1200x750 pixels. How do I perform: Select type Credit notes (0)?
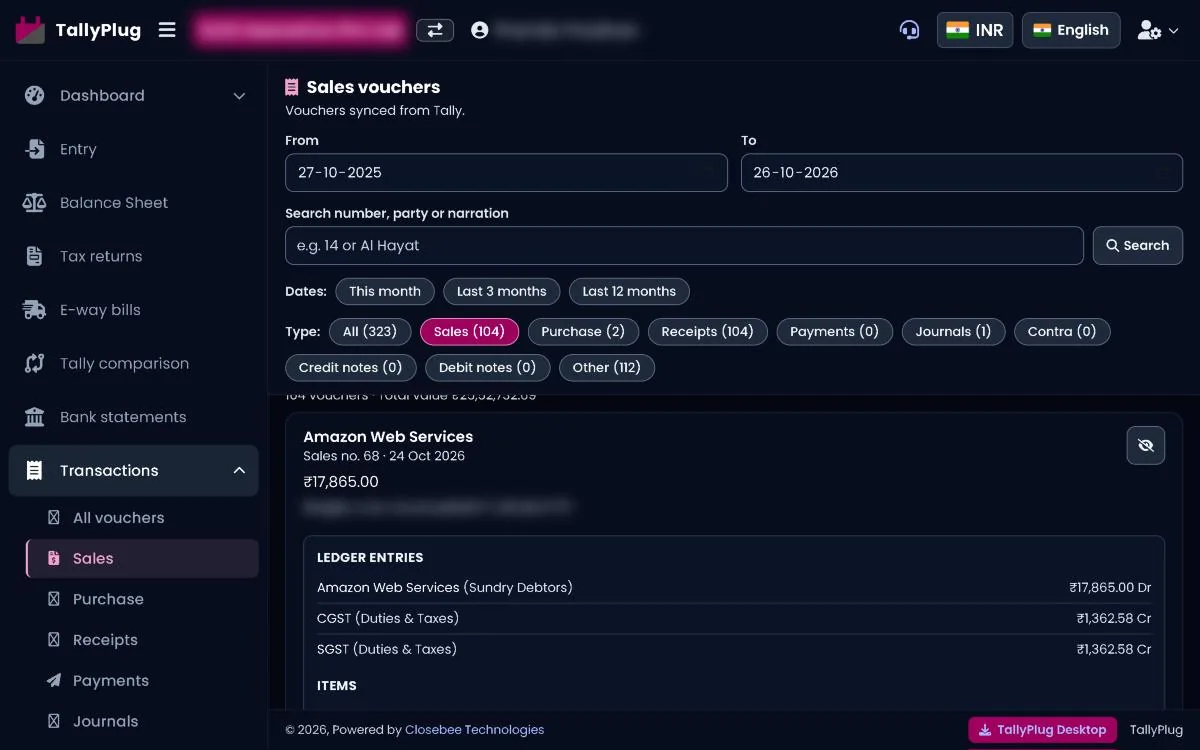(x=350, y=368)
